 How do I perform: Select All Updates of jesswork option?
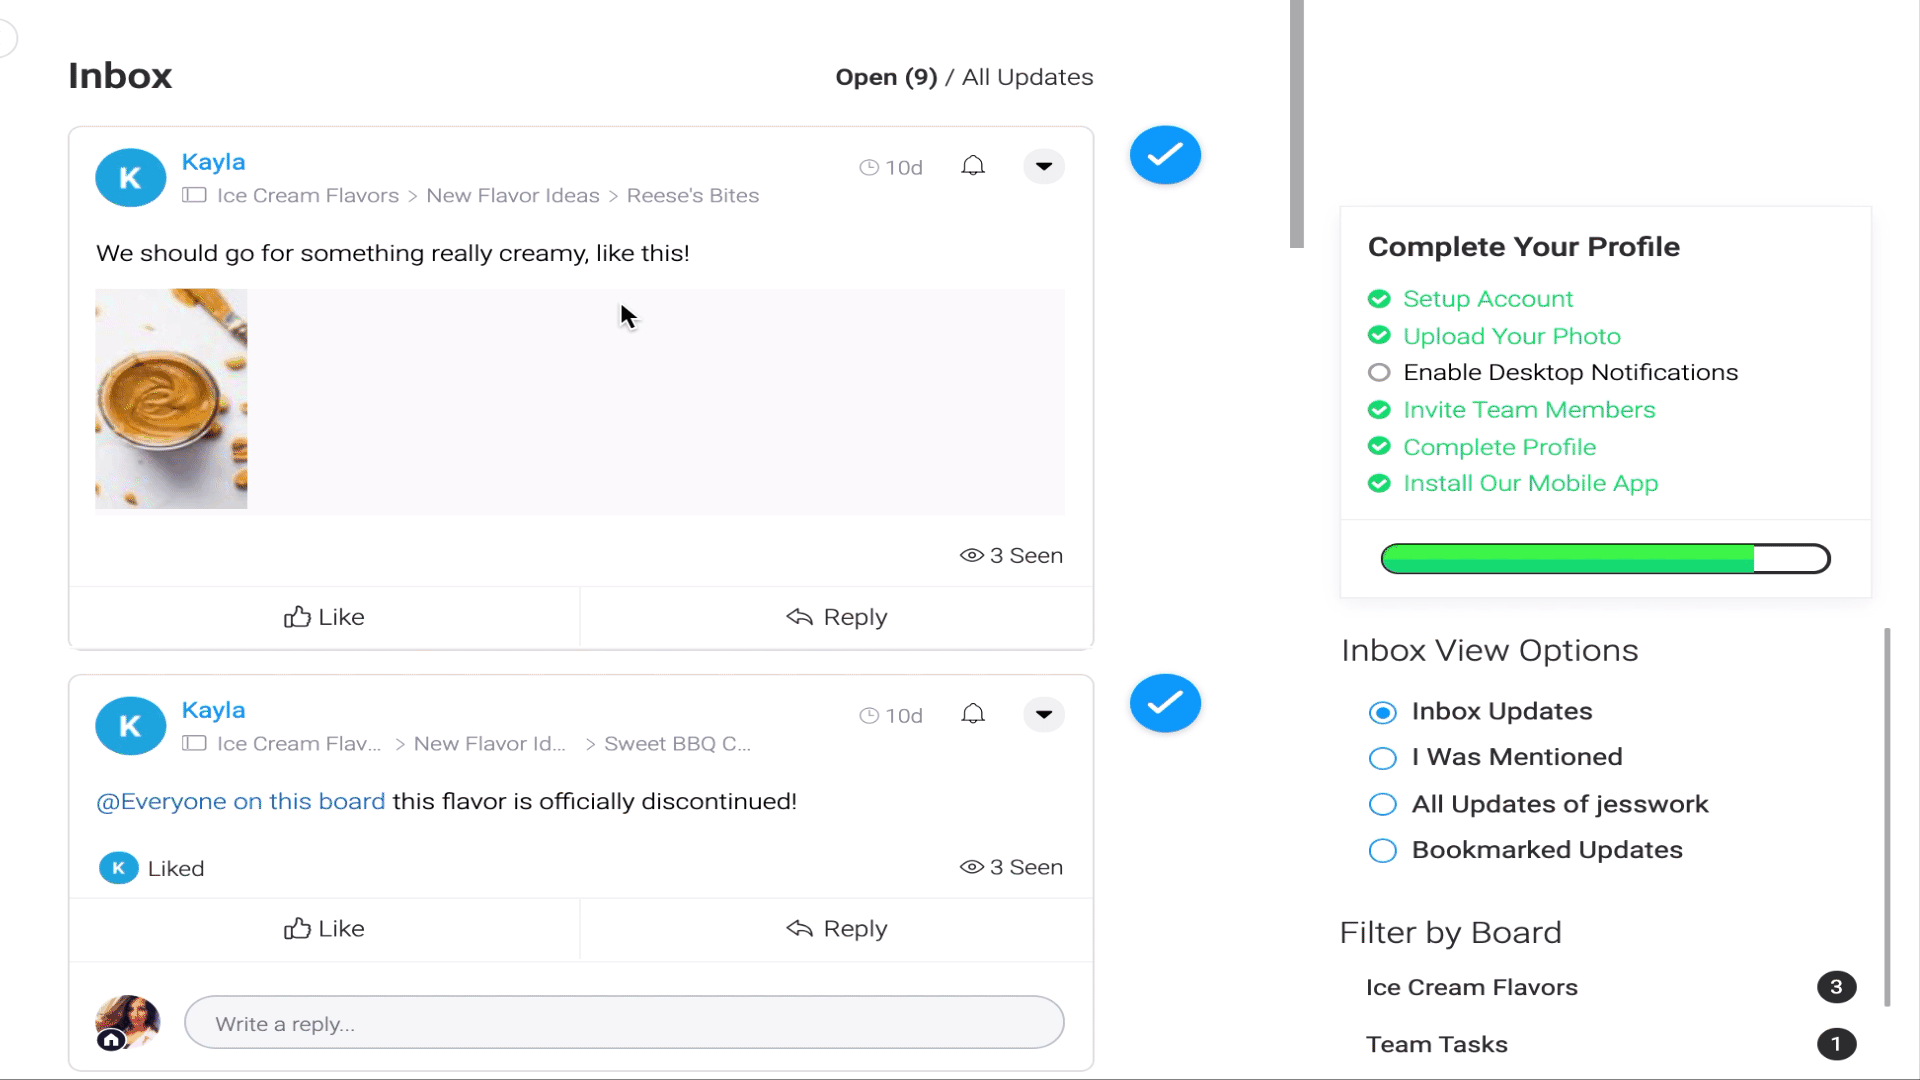click(x=1382, y=804)
